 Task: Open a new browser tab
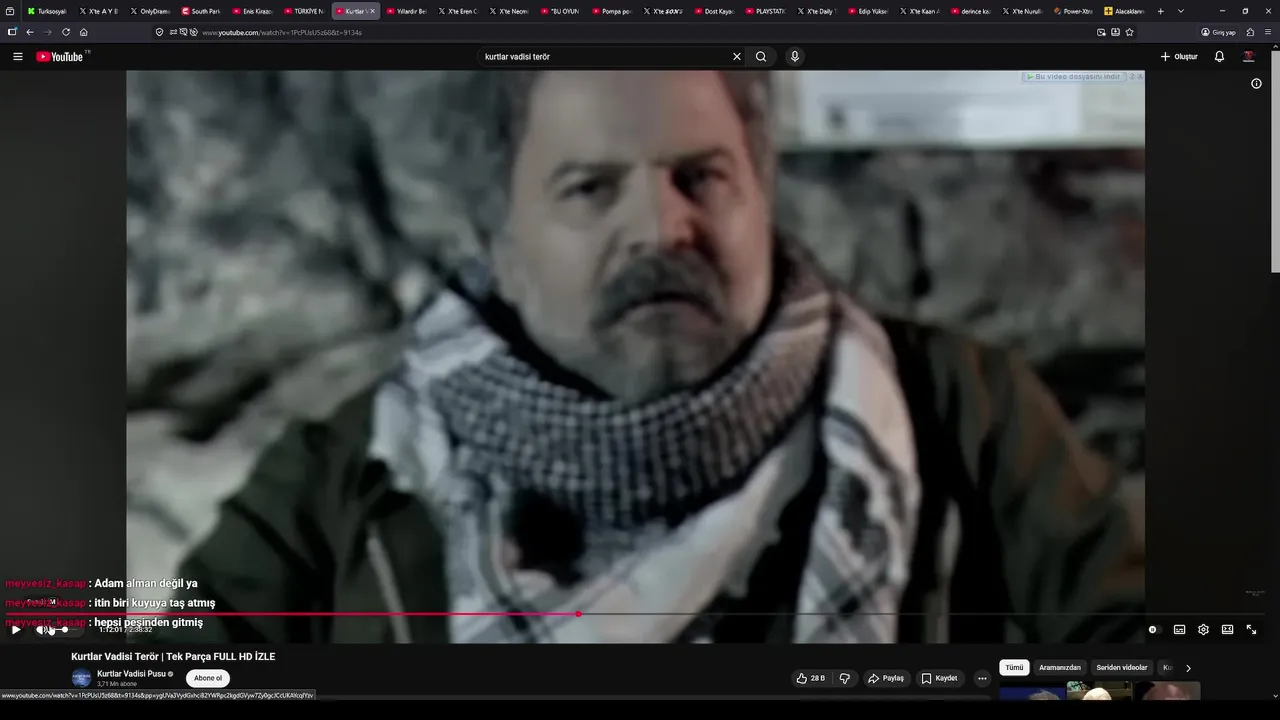[x=1160, y=11]
